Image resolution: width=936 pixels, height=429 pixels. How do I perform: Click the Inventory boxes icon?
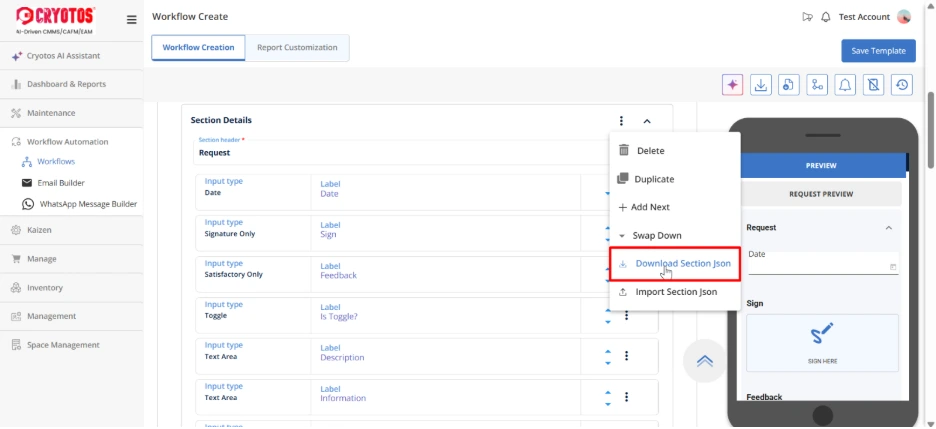16,288
